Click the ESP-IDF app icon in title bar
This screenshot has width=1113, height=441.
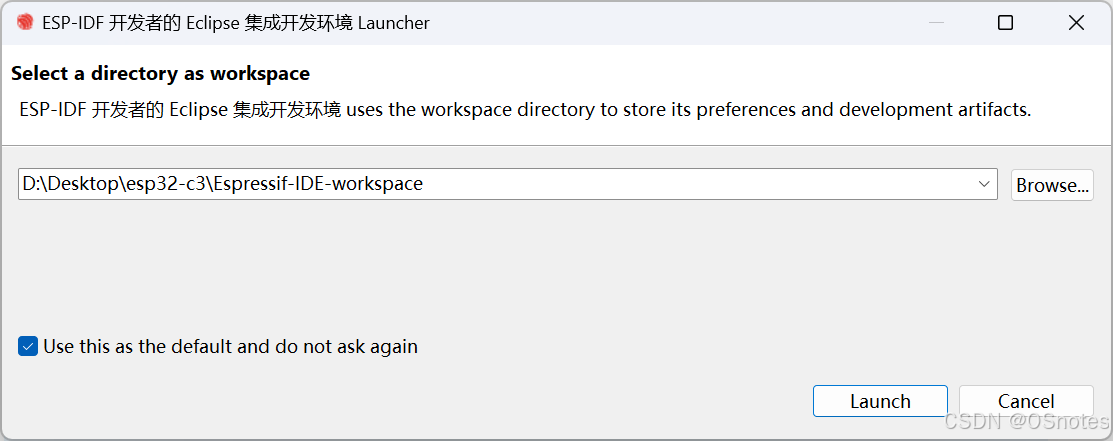coord(24,22)
